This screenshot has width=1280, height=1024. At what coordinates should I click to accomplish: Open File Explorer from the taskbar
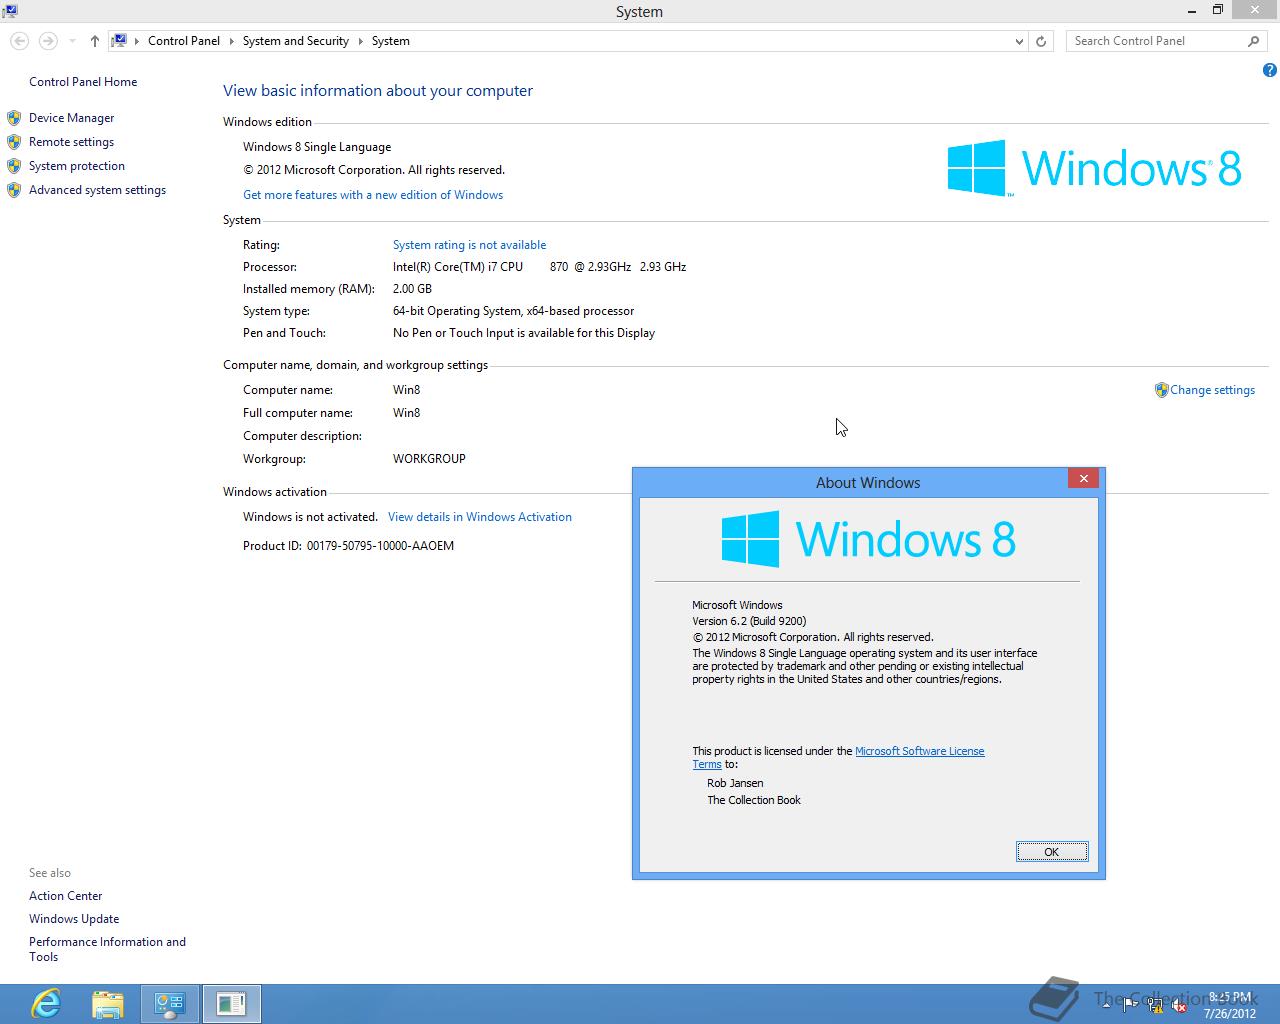coord(108,1003)
